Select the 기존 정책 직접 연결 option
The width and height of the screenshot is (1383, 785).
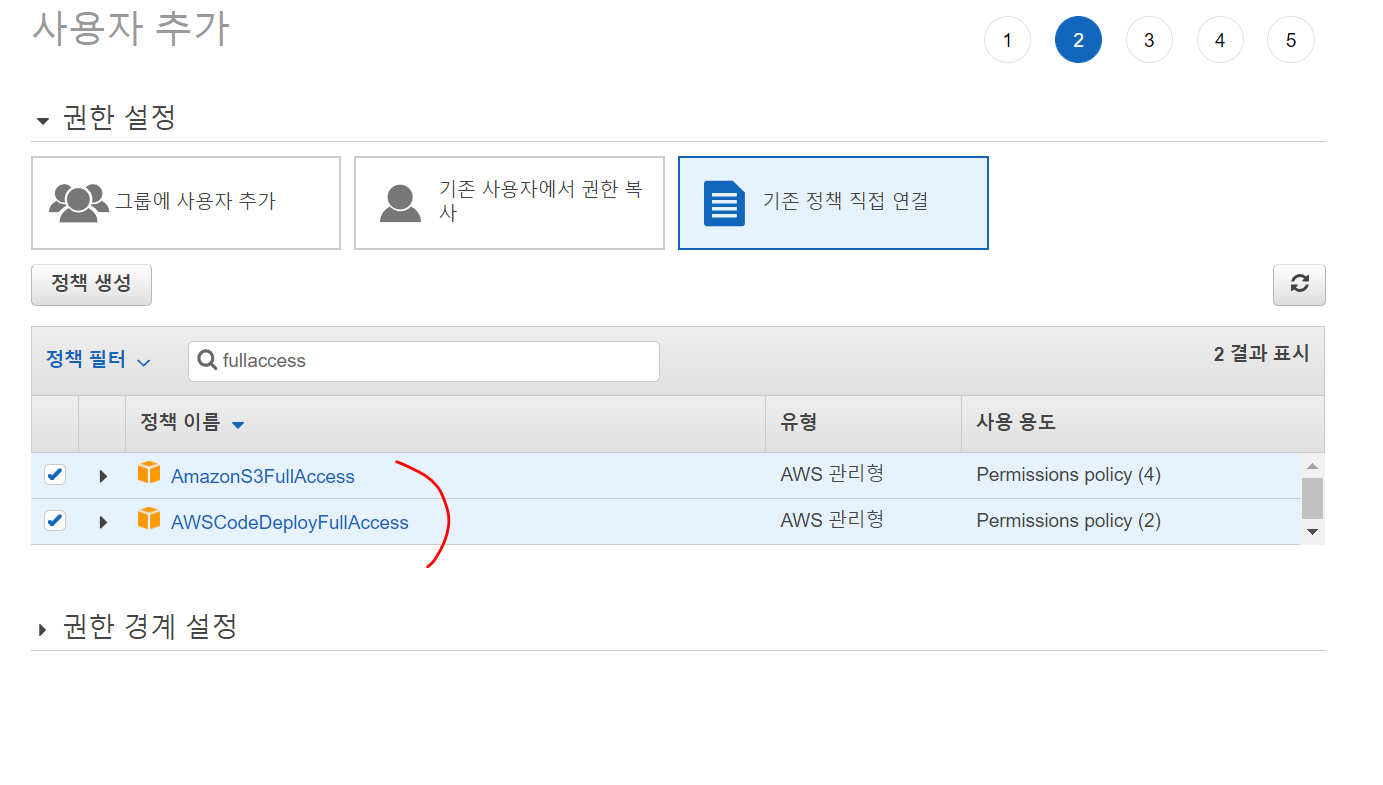coord(833,203)
